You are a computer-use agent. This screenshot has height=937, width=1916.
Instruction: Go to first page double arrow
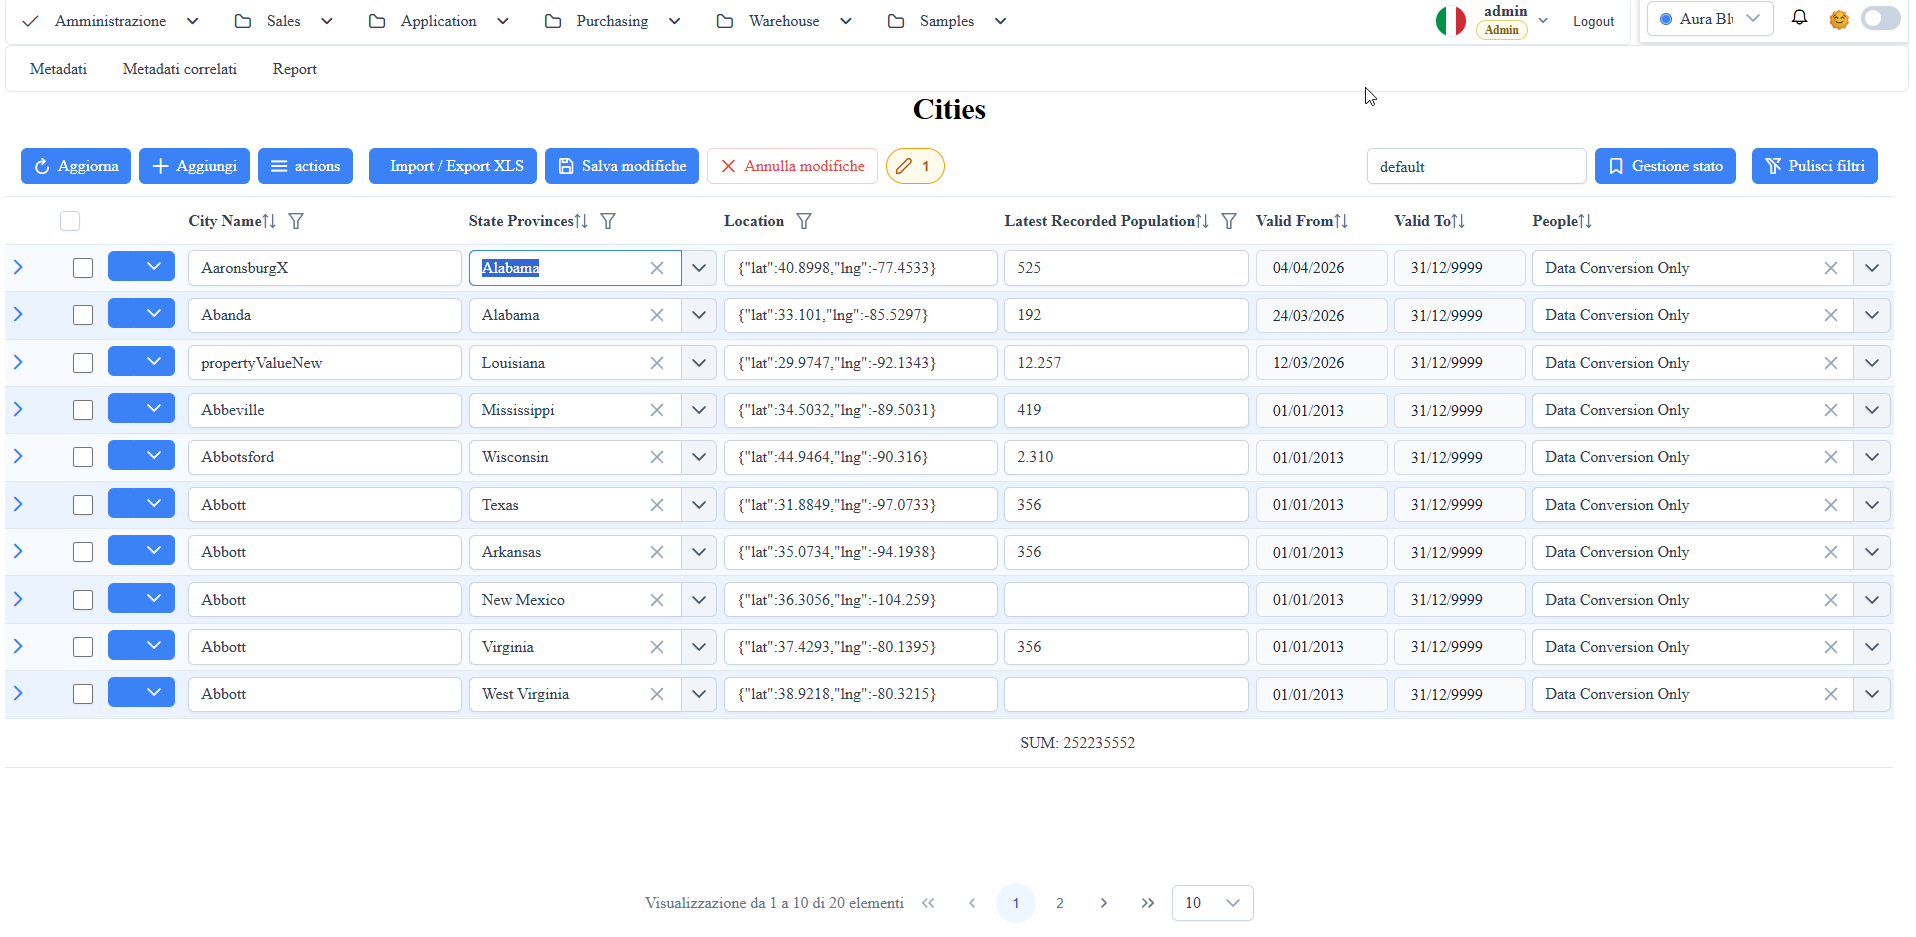928,903
